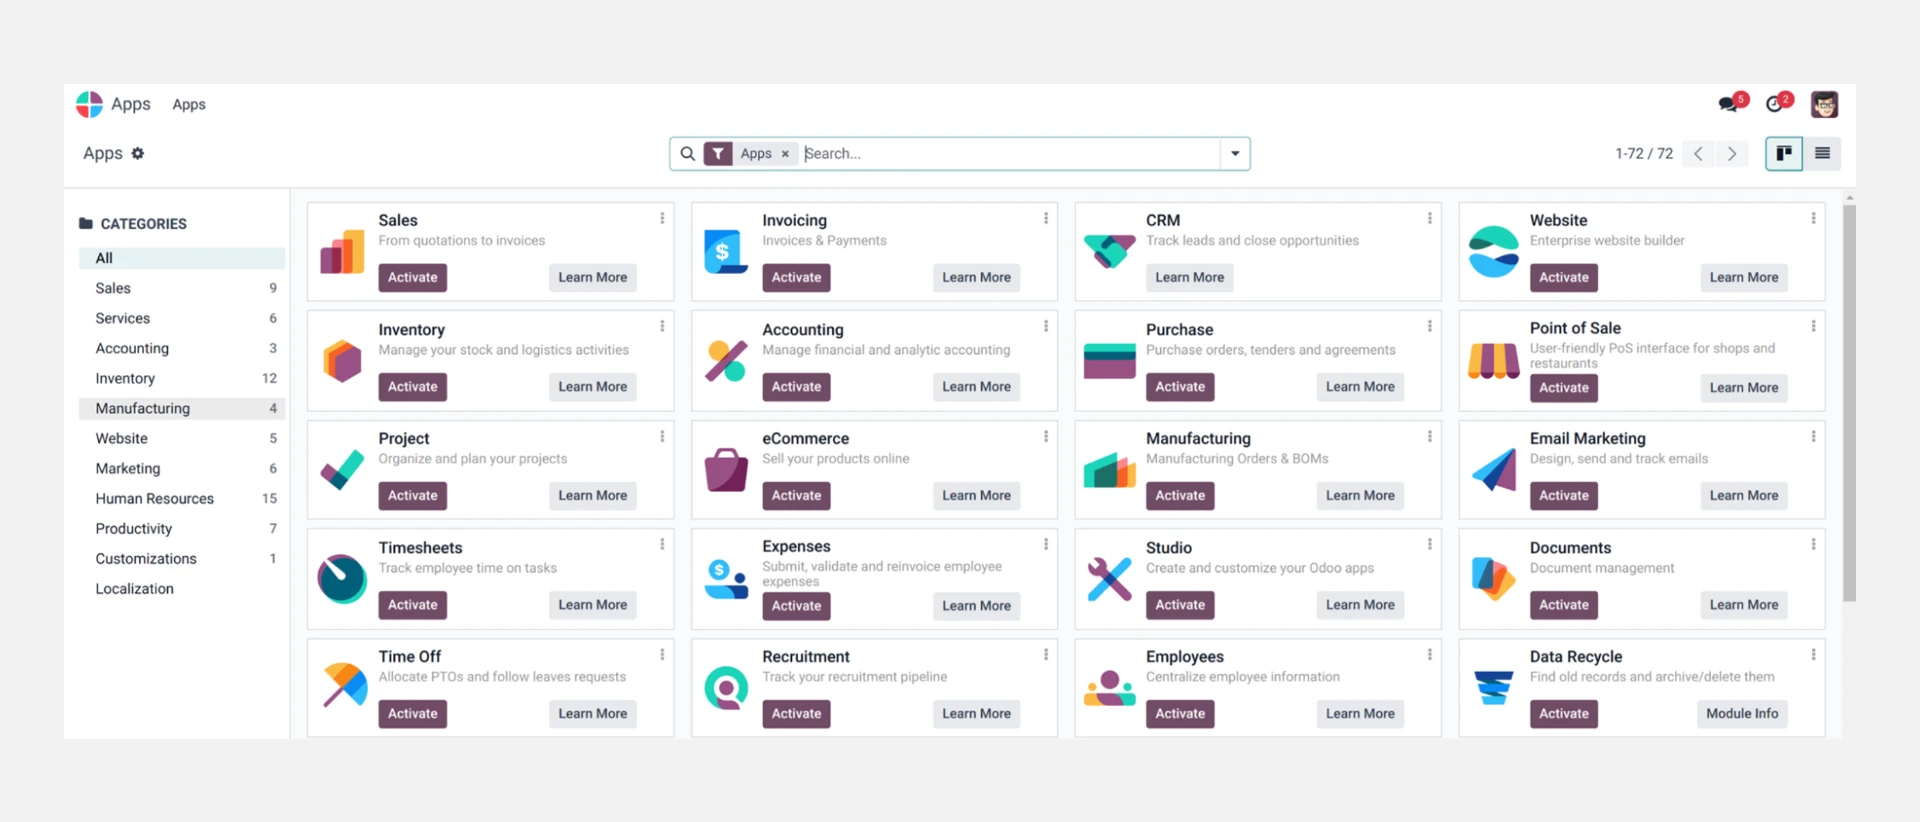1920x822 pixels.
Task: Filter by Human Resources category
Action: click(182, 498)
